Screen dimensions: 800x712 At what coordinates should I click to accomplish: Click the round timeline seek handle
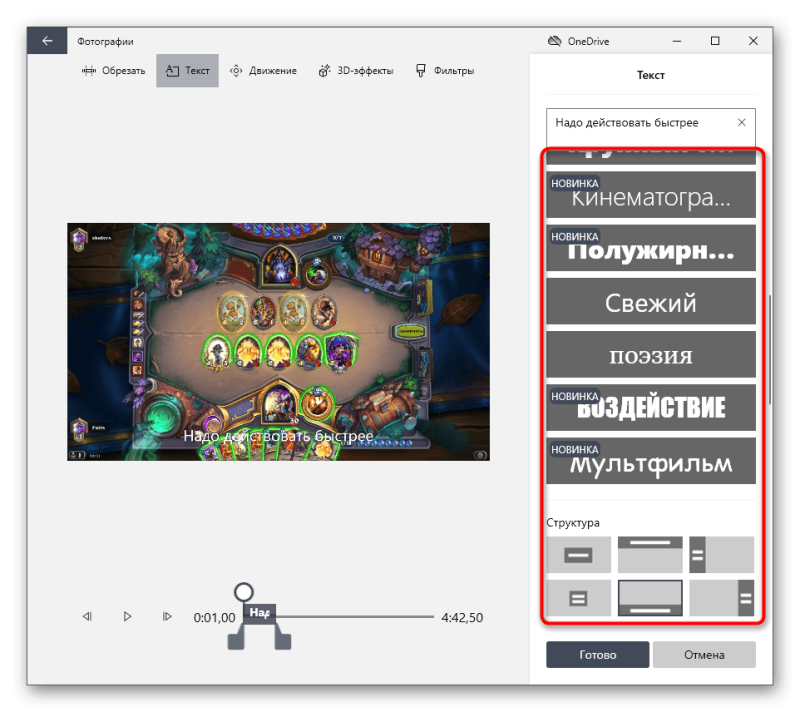pyautogui.click(x=244, y=592)
